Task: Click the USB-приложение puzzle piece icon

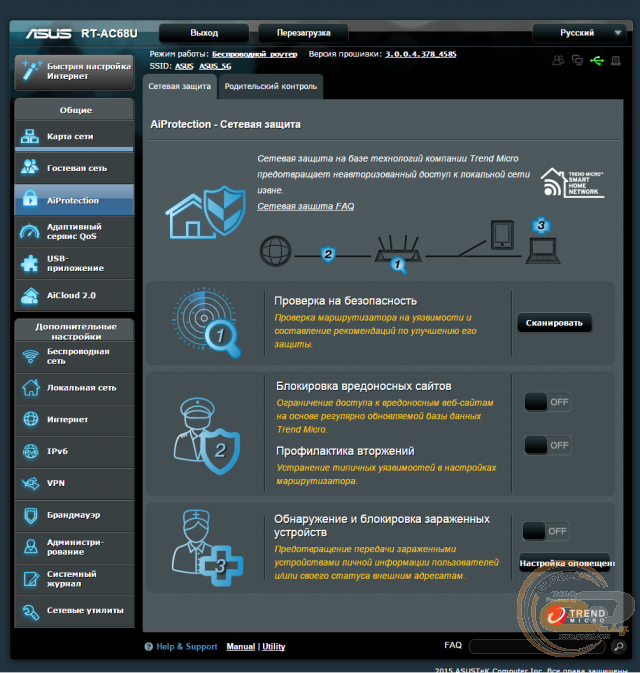Action: (30, 263)
